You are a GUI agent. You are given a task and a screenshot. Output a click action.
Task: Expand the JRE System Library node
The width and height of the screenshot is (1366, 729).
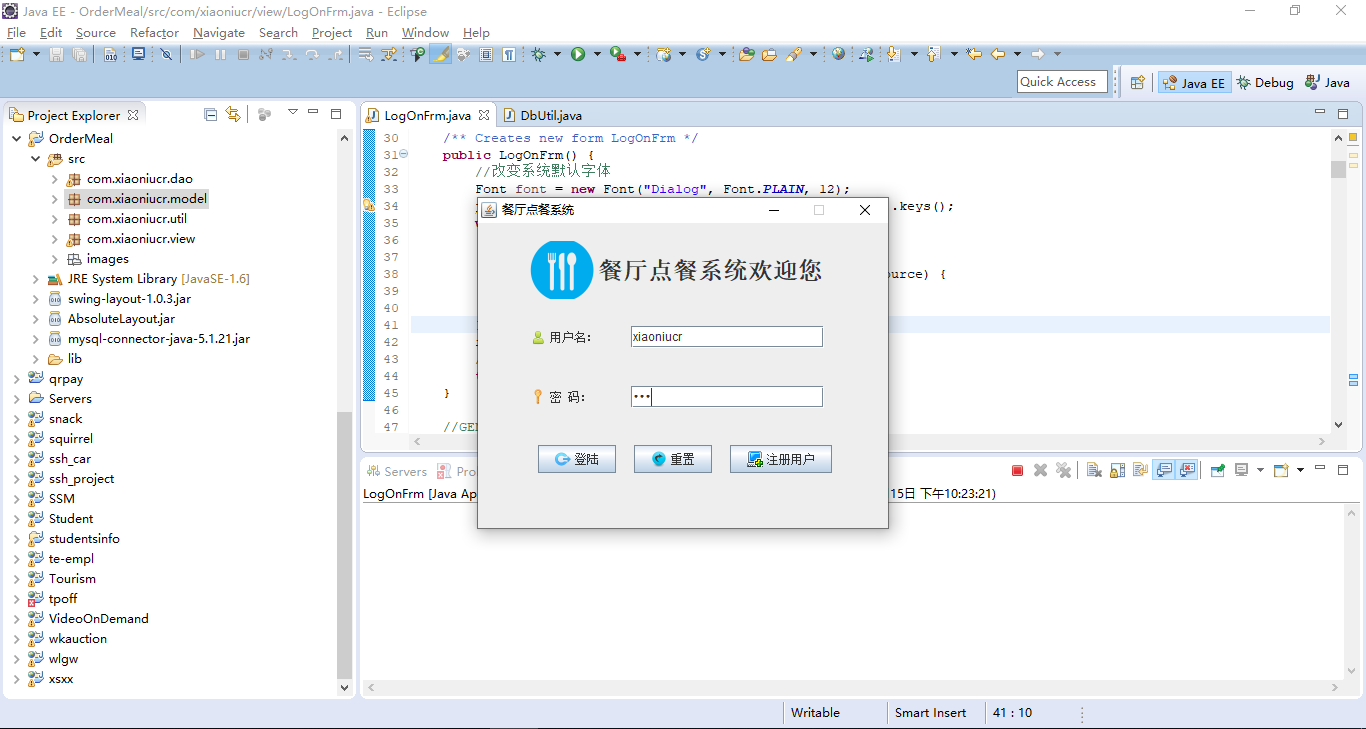[35, 279]
